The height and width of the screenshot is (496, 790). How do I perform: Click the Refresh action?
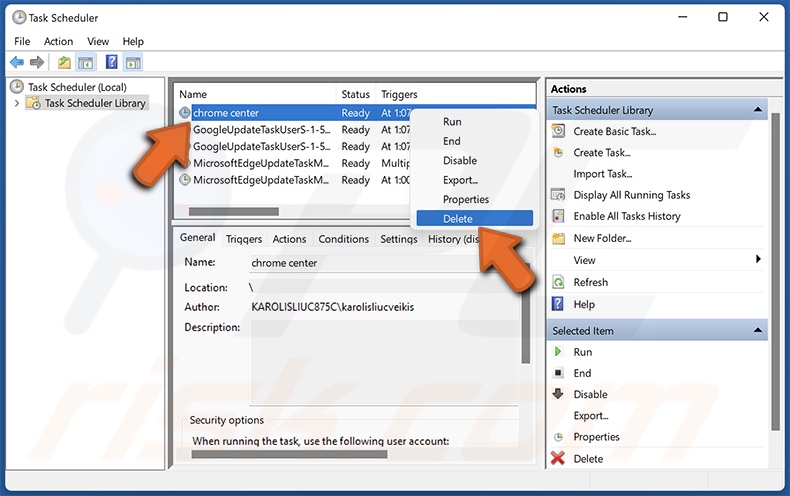click(590, 282)
